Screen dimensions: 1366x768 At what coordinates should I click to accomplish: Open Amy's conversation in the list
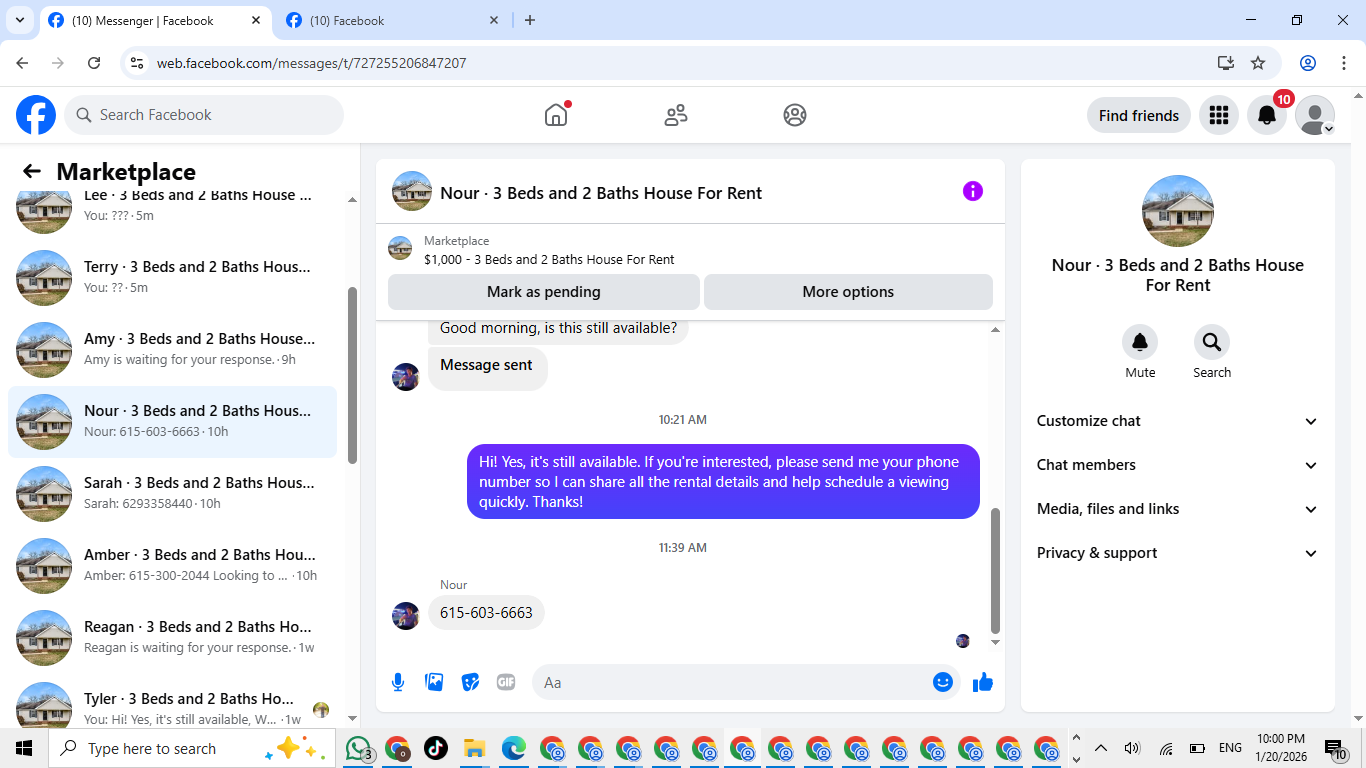172,349
